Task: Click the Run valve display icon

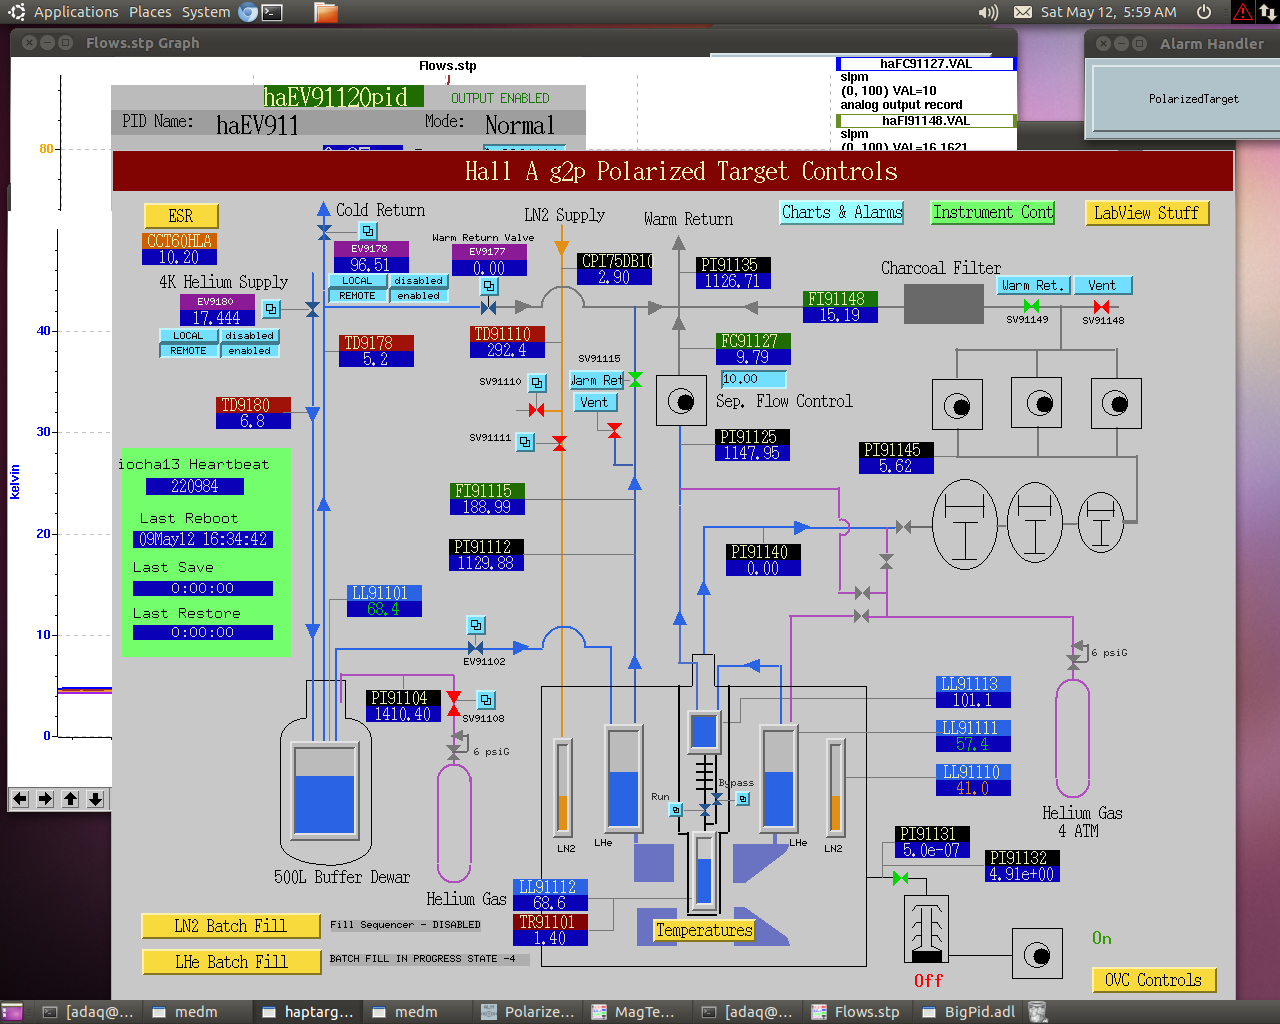Action: pos(676,810)
